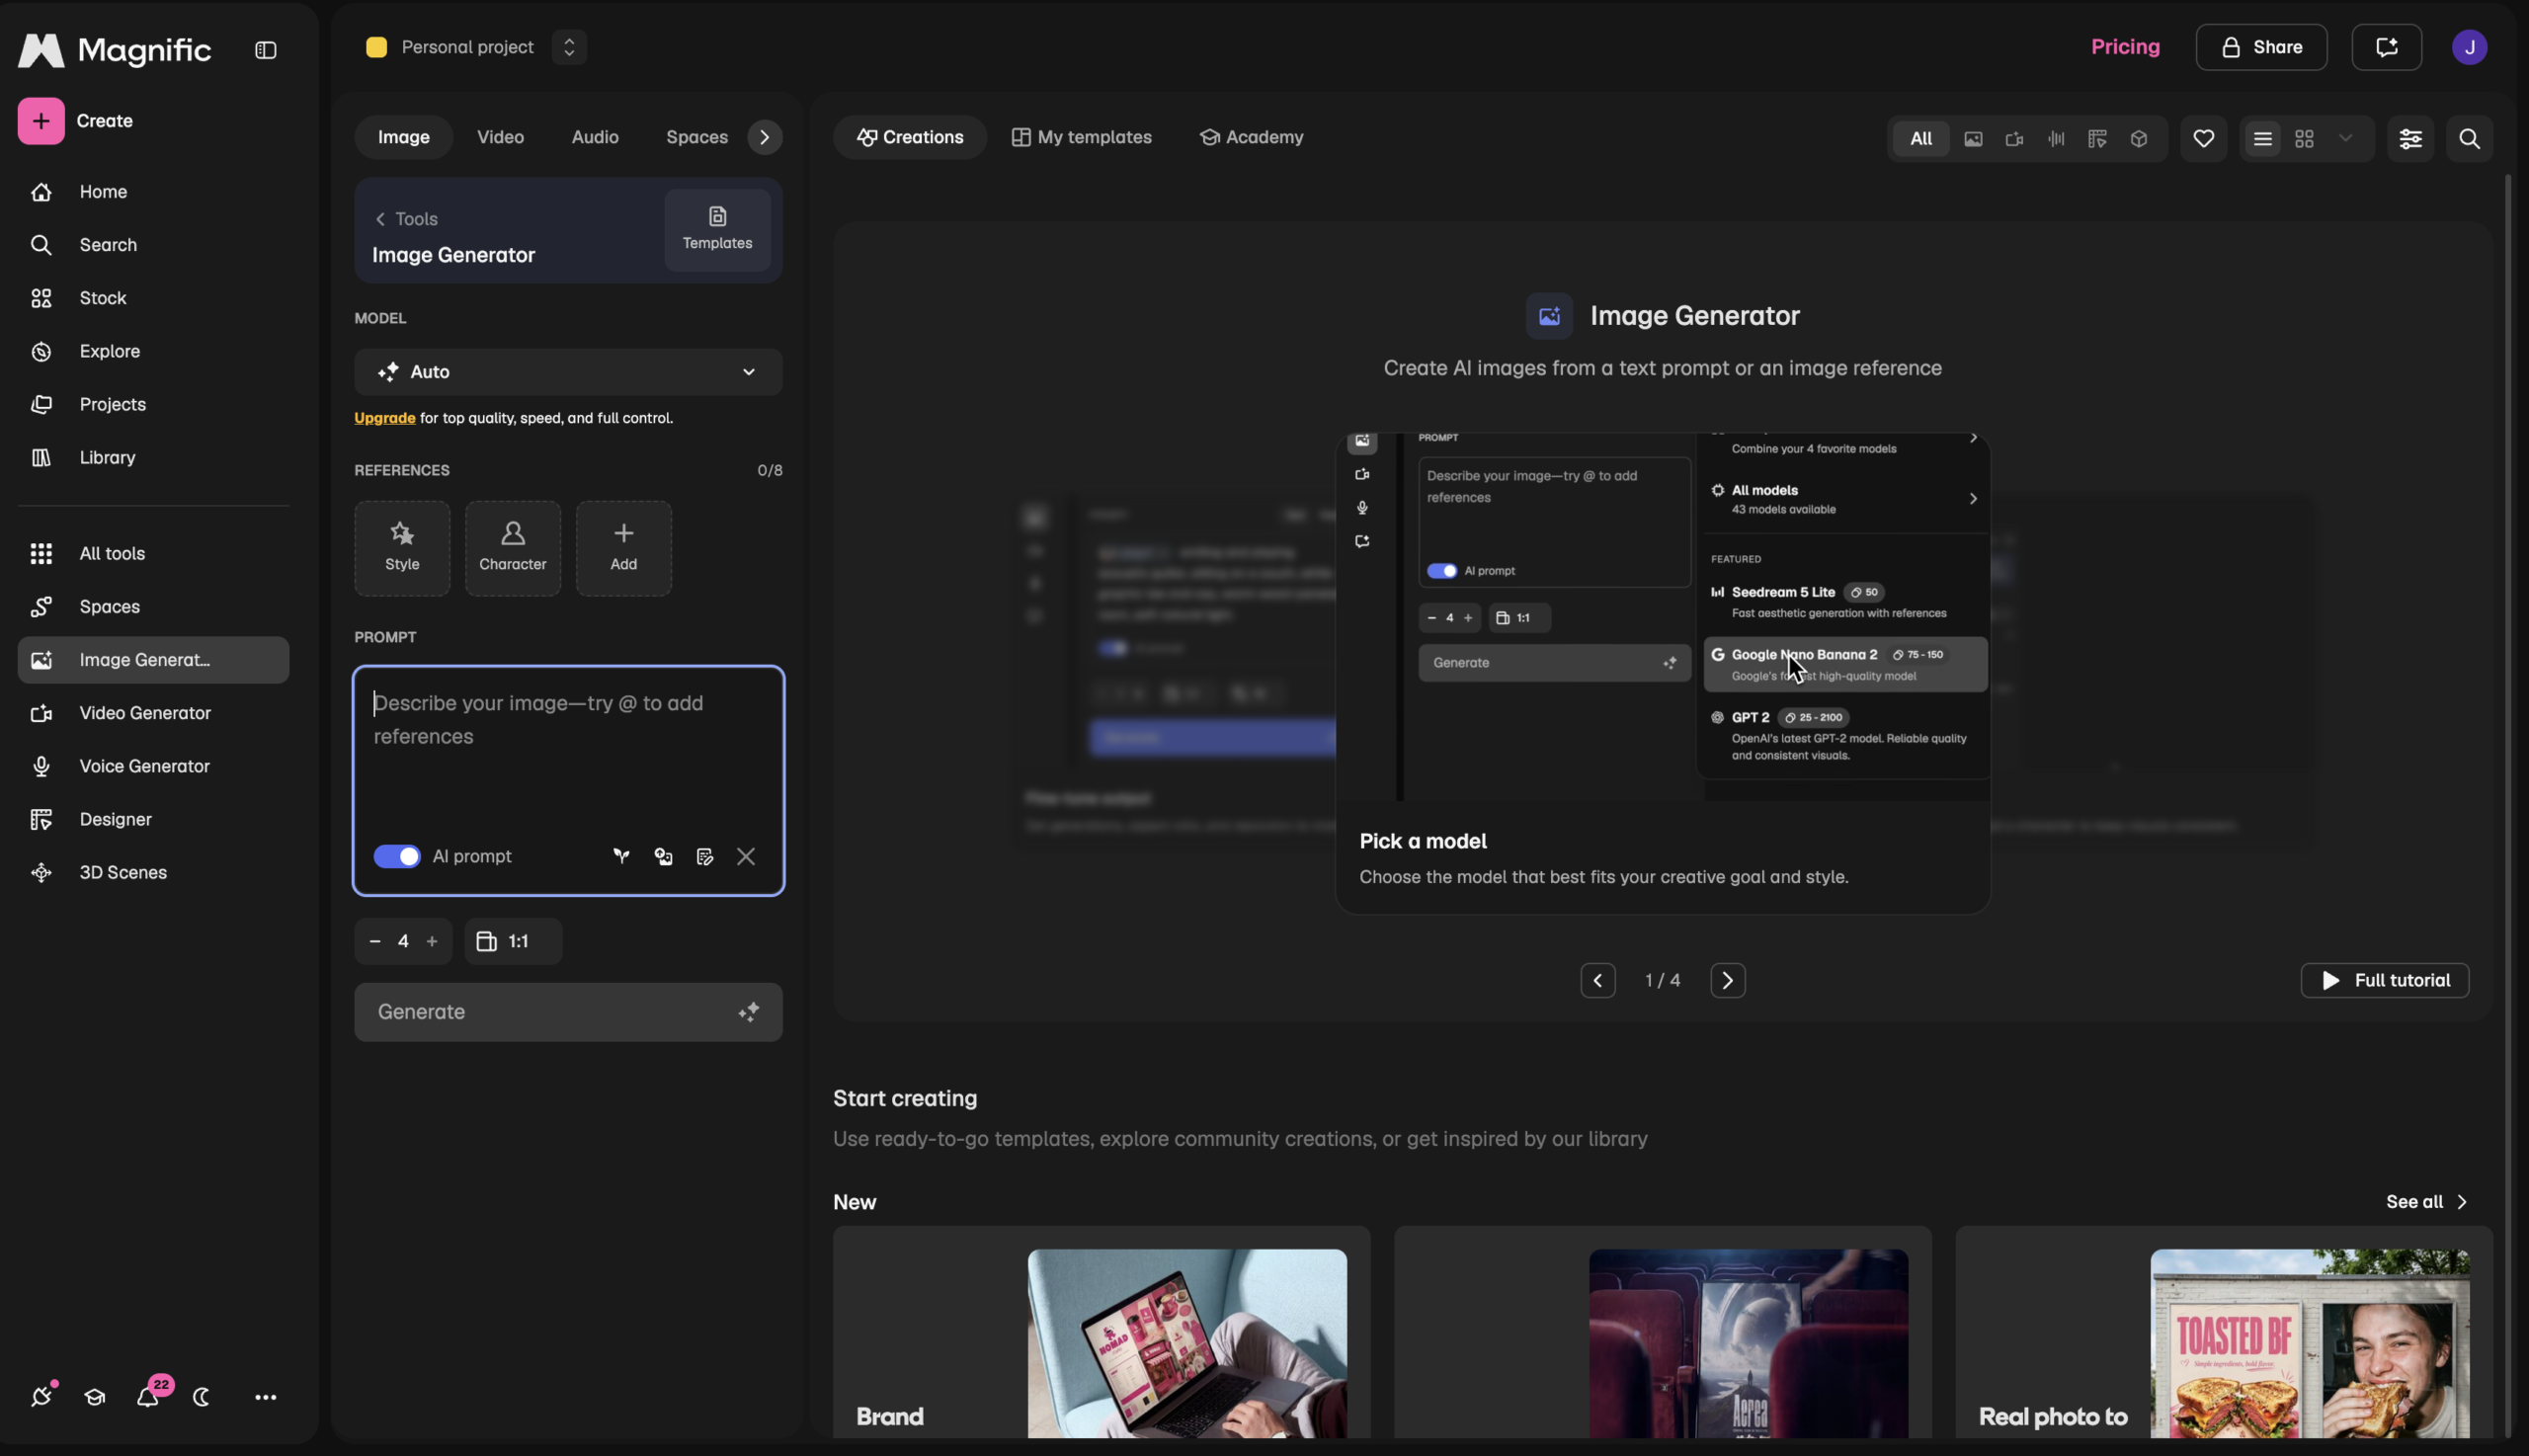The width and height of the screenshot is (2529, 1456).
Task: Add a Character reference
Action: [513, 548]
